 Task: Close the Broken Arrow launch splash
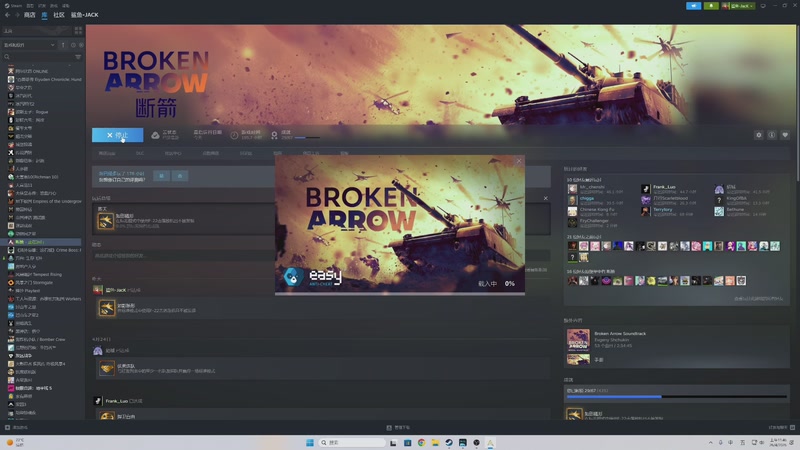[x=519, y=161]
